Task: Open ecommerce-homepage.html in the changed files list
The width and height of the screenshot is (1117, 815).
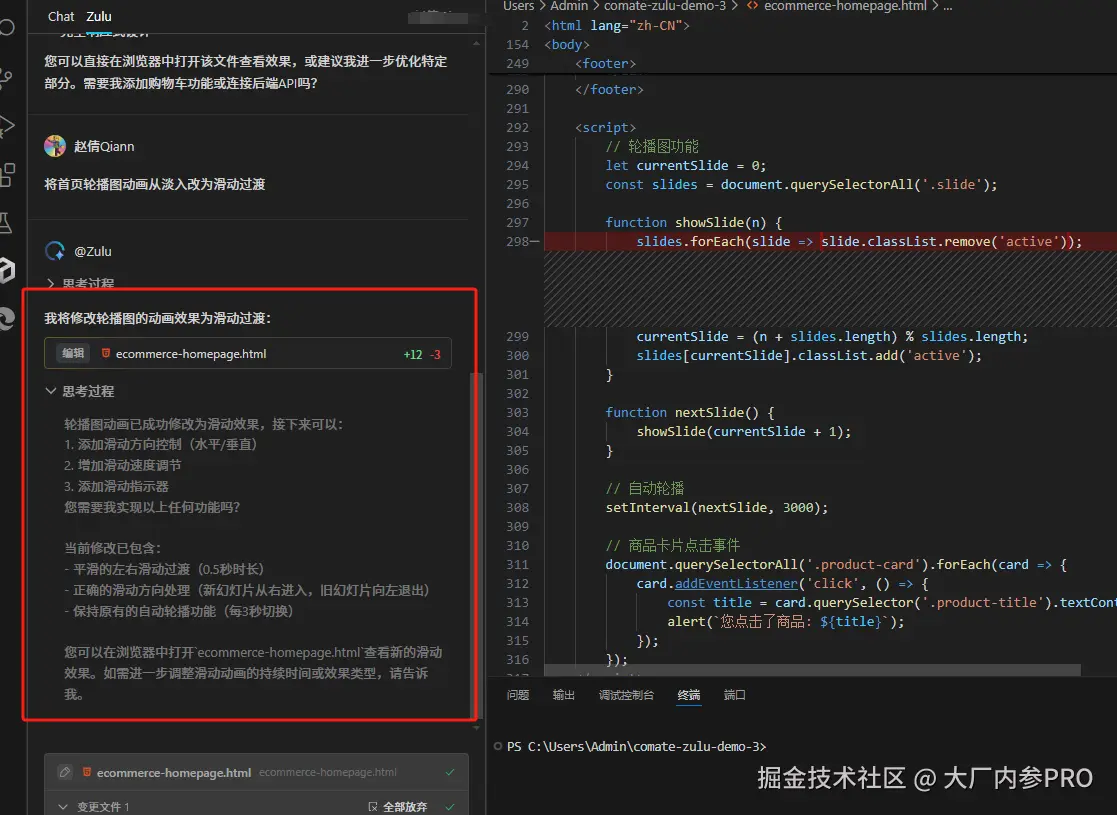Action: coord(174,772)
